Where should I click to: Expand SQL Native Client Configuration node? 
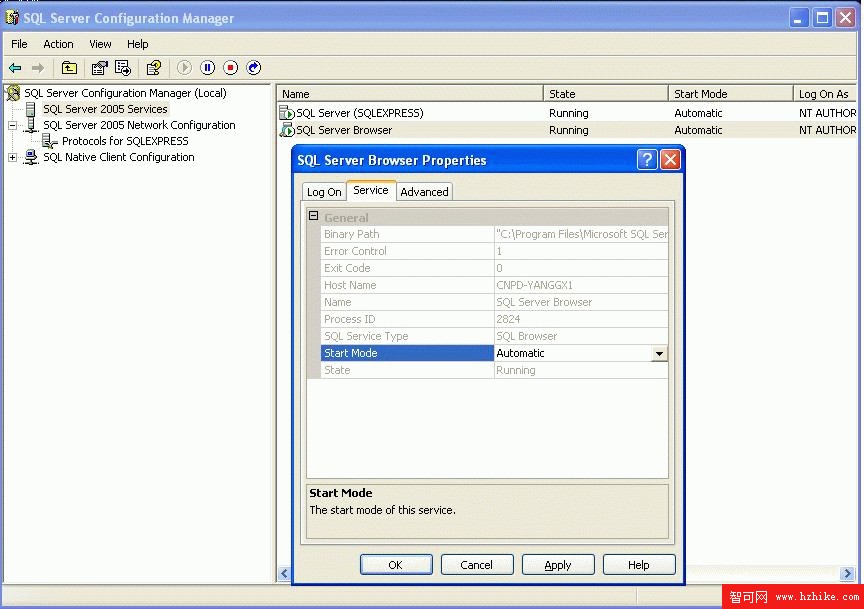point(12,158)
